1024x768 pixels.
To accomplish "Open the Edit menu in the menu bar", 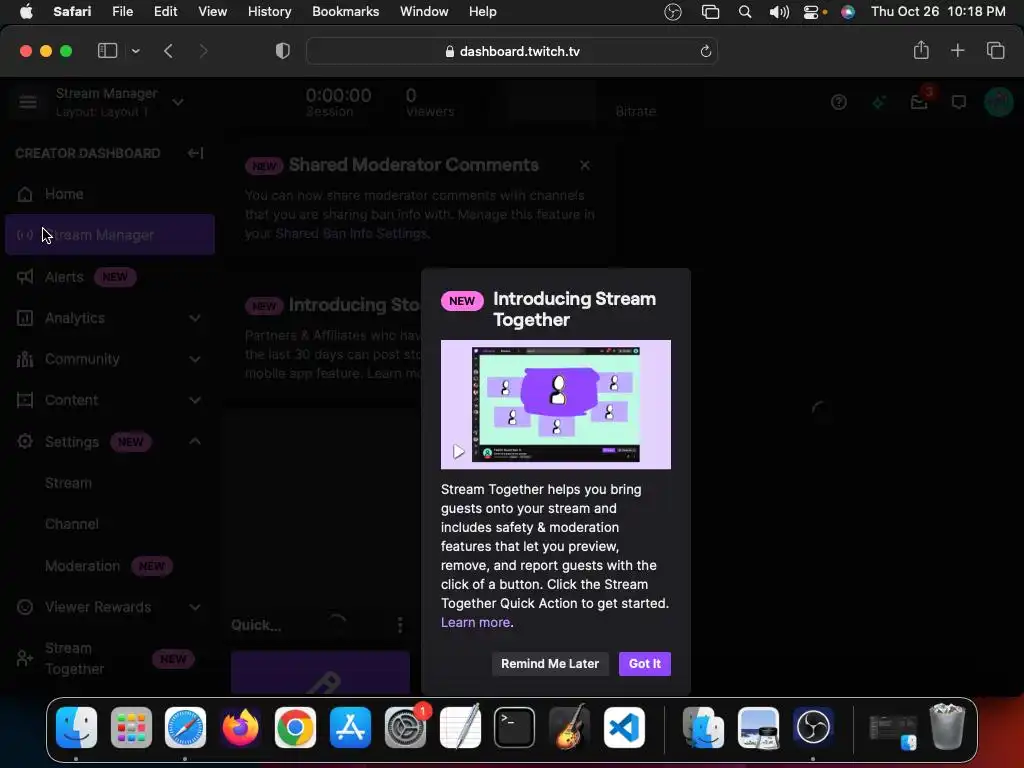I will pos(165,12).
